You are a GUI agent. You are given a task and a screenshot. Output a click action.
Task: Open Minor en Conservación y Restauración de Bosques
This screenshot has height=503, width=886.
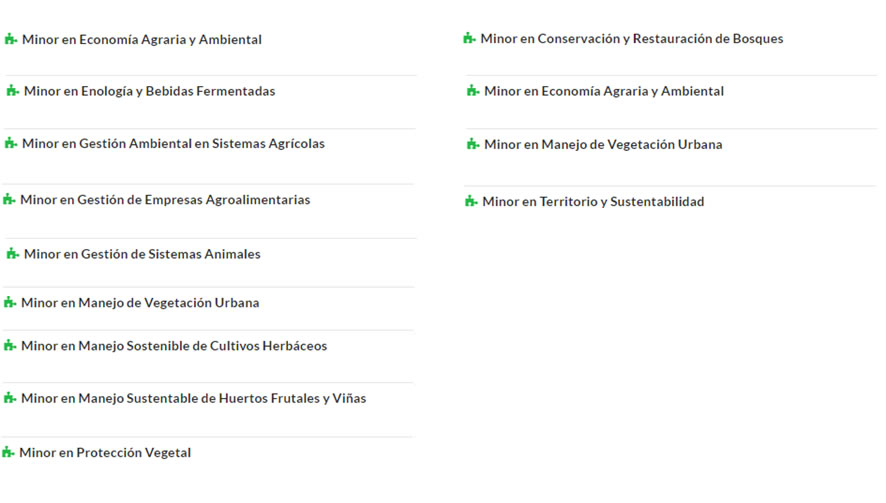point(632,38)
